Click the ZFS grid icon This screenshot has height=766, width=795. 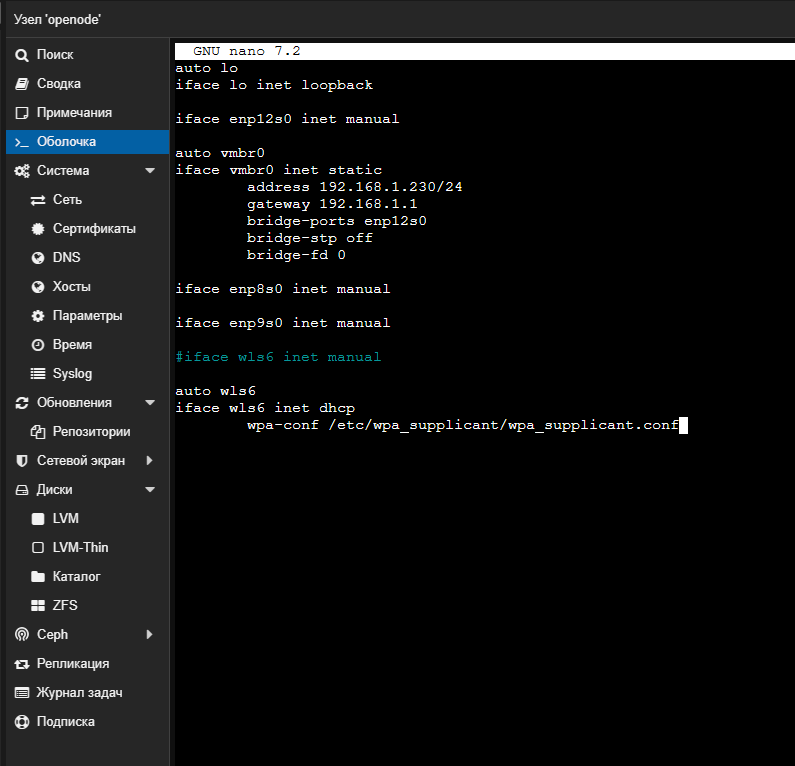pyautogui.click(x=38, y=605)
